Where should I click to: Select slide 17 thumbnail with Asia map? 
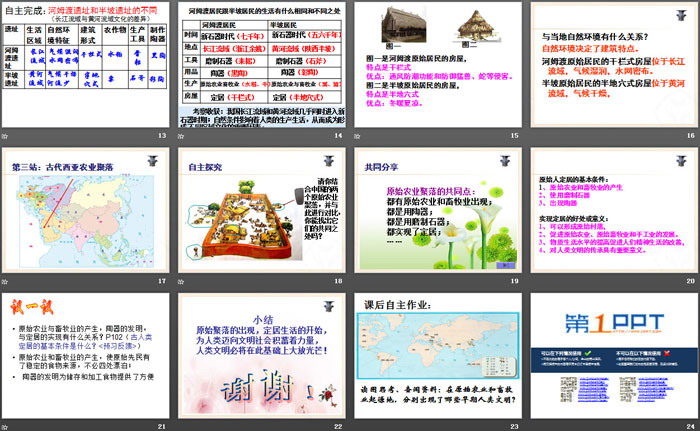click(x=85, y=210)
